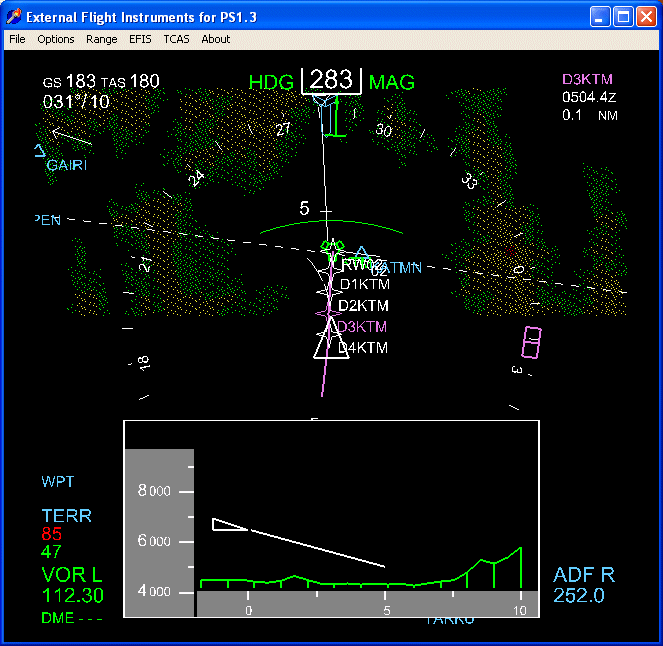The image size is (663, 646).
Task: Click the GAIRI waypoint triangle
Action: point(39,151)
